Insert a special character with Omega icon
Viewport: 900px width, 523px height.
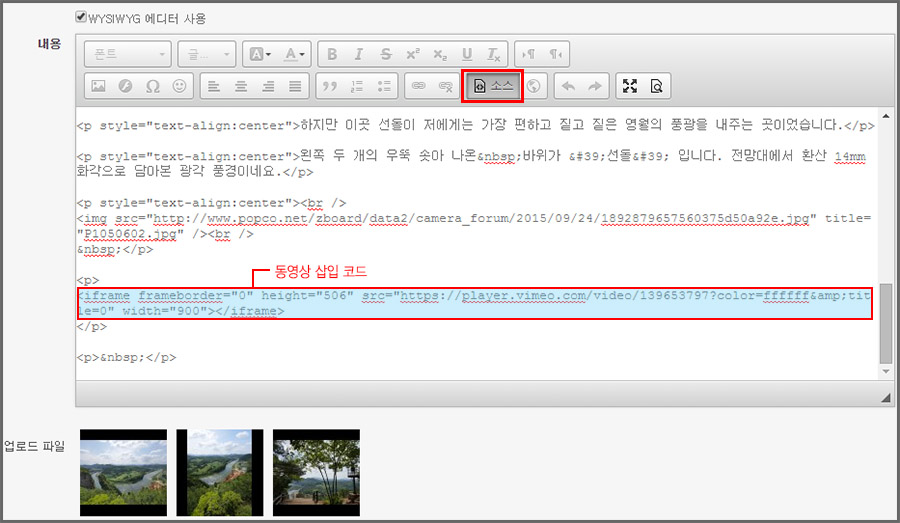click(152, 86)
